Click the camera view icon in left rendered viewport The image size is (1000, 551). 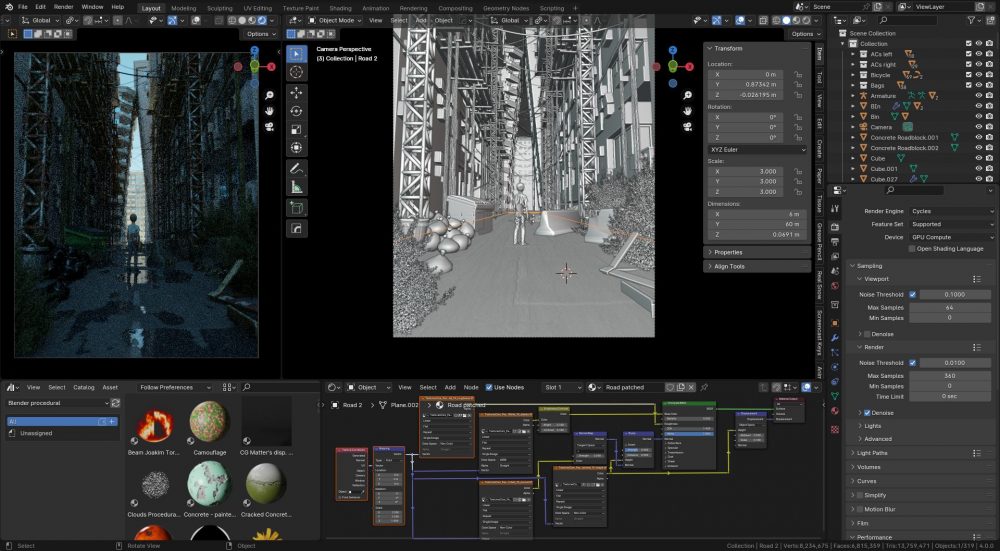tap(270, 126)
